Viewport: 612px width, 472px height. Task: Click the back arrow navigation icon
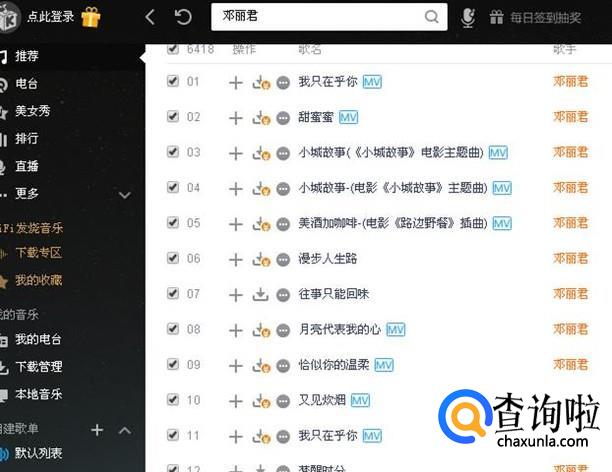pyautogui.click(x=150, y=17)
